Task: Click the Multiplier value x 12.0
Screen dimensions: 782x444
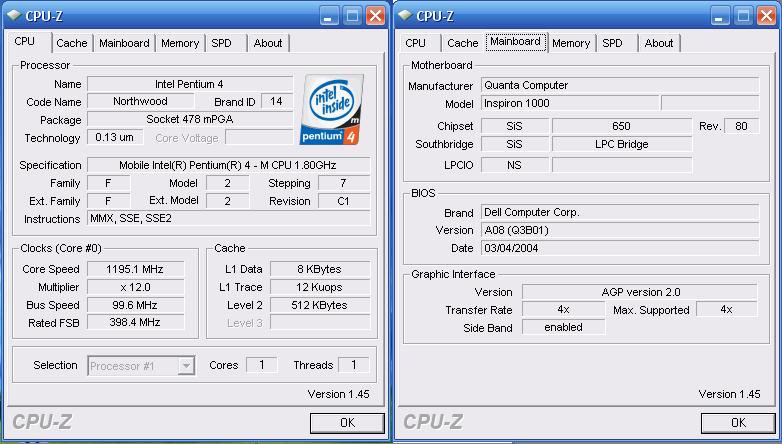Action: 136,287
